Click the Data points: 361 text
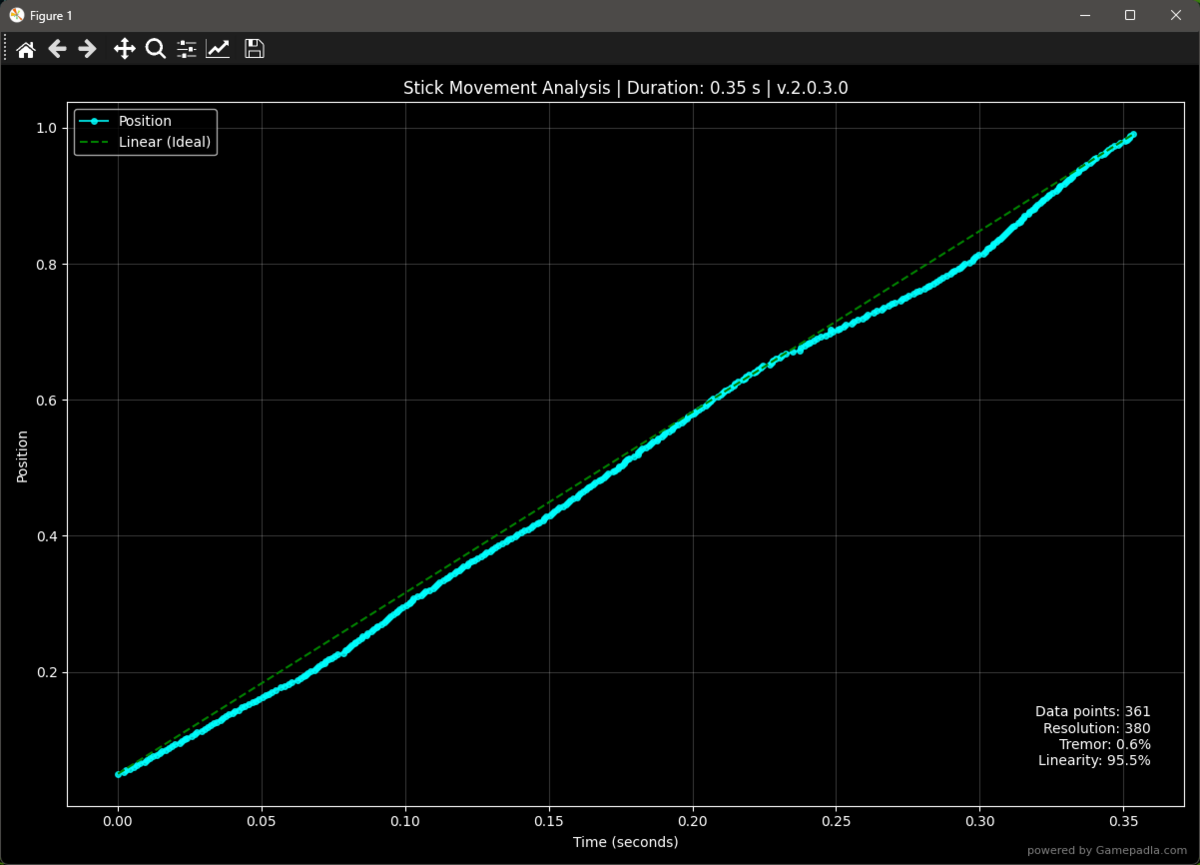This screenshot has height=865, width=1200. 1093,711
